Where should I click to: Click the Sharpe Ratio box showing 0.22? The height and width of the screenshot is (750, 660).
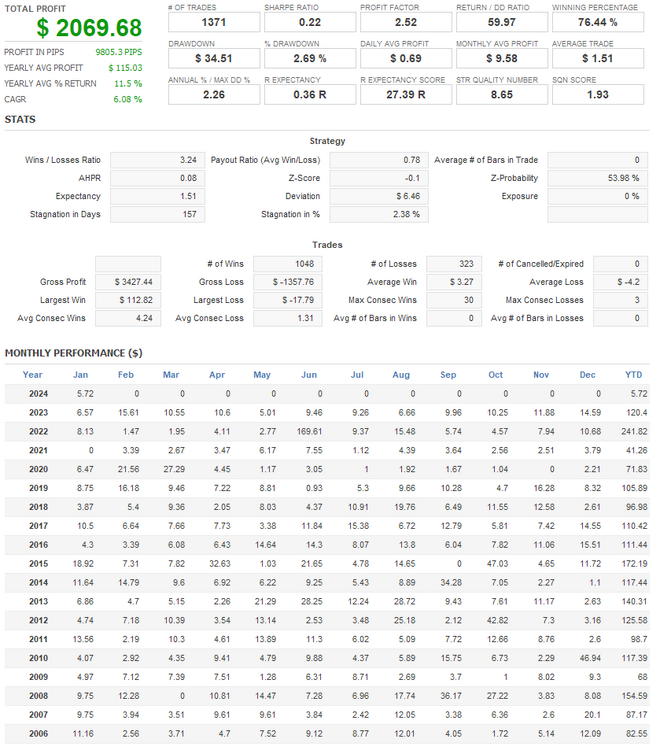pyautogui.click(x=310, y=22)
